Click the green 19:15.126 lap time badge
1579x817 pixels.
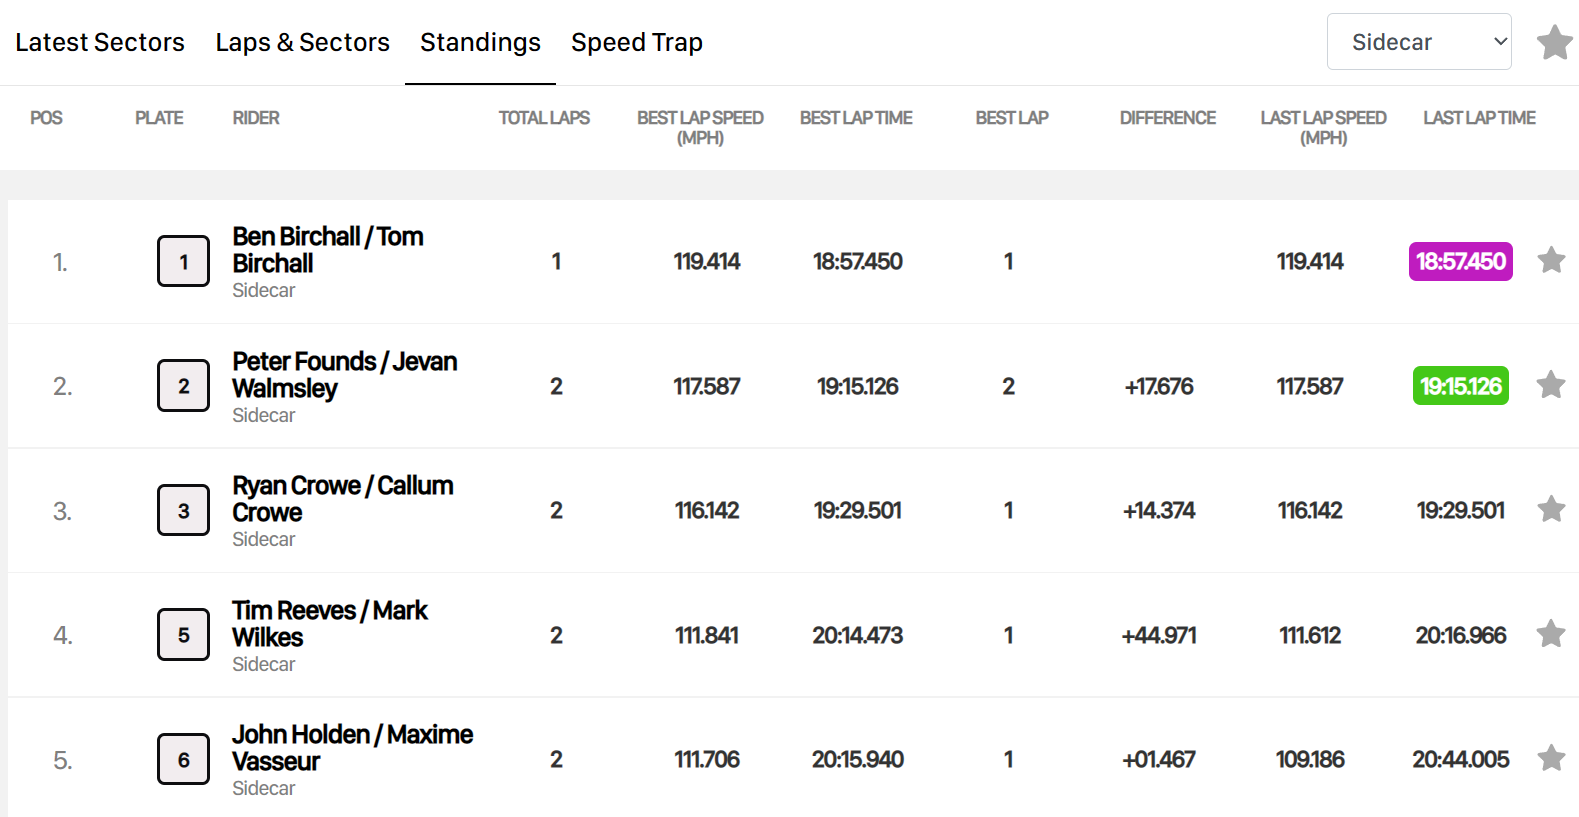coord(1460,386)
